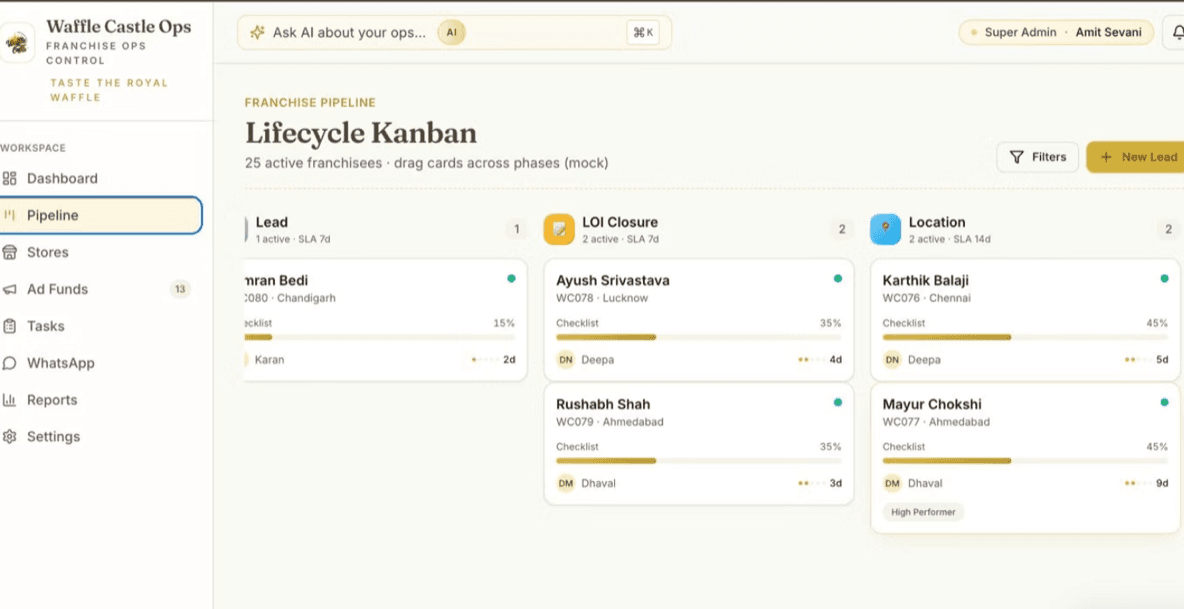This screenshot has width=1184, height=609.
Task: Click the Ask AI search field
Action: coord(454,32)
